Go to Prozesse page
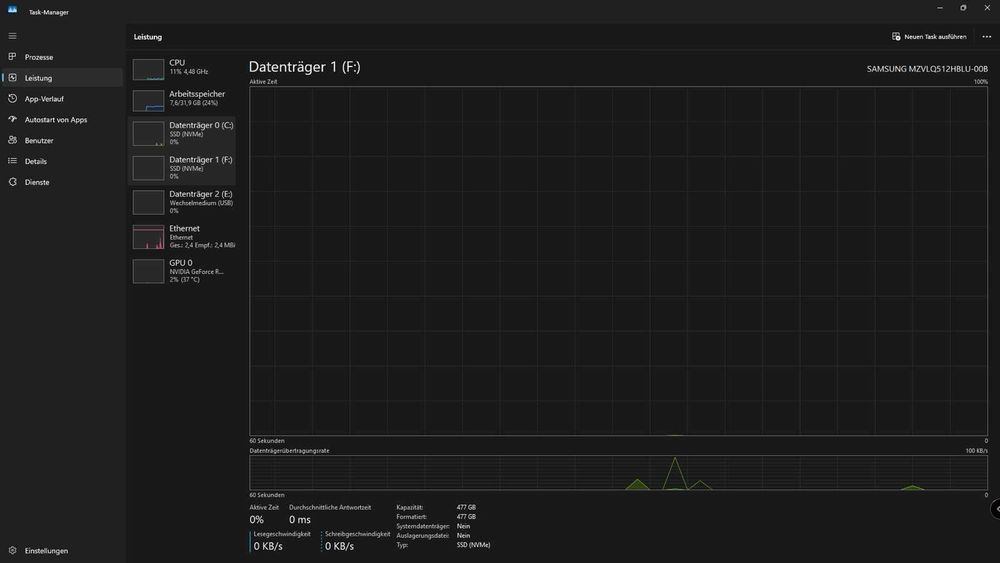 click(x=62, y=57)
